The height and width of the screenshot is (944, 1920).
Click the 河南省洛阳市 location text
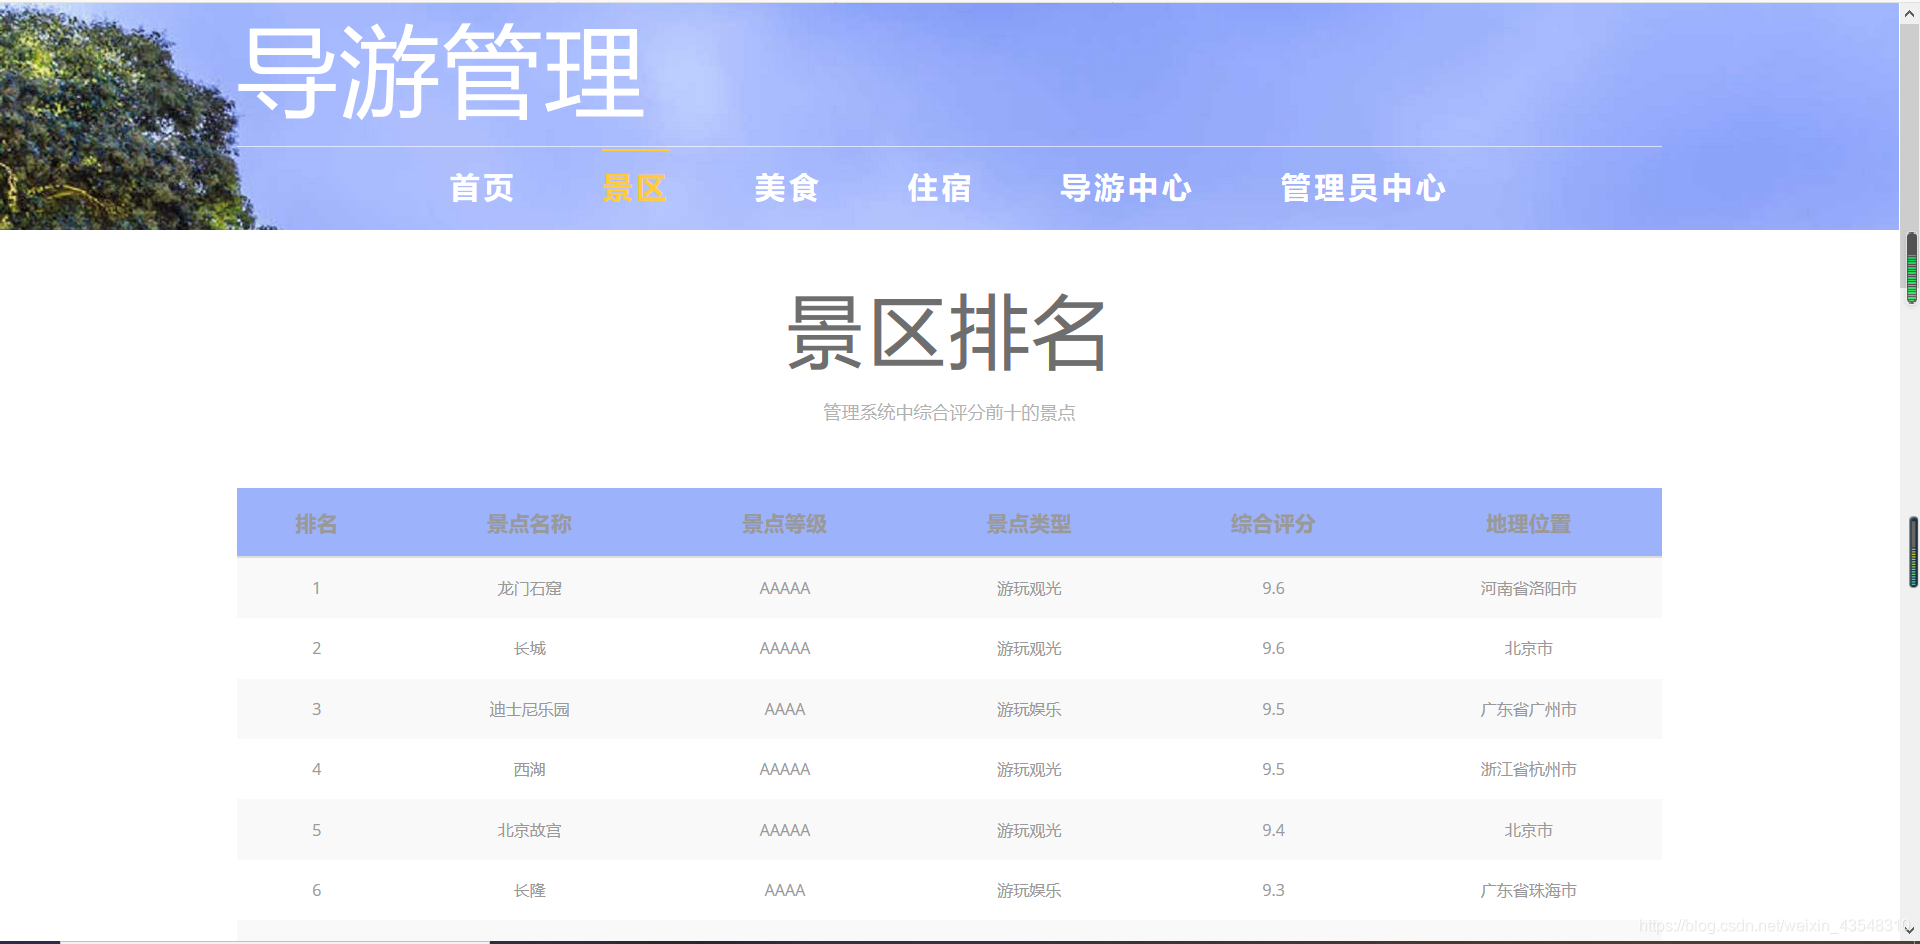pyautogui.click(x=1527, y=588)
